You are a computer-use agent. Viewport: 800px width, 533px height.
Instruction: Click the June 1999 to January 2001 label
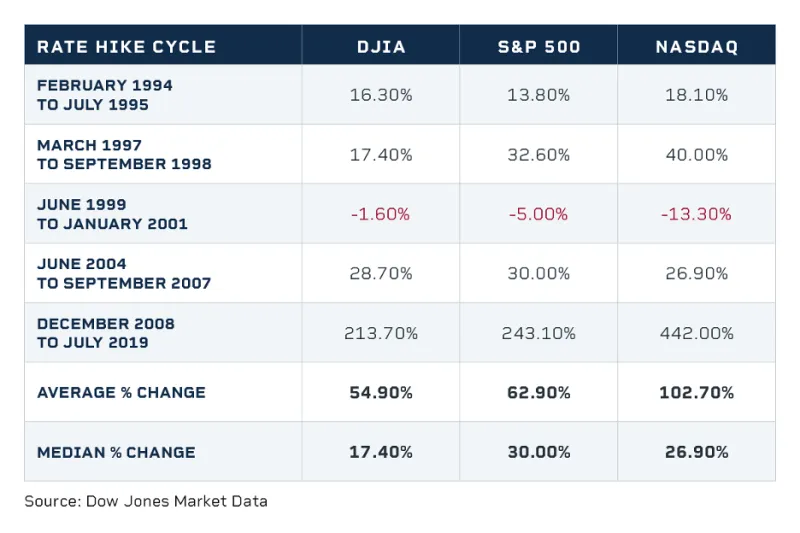click(x=112, y=214)
